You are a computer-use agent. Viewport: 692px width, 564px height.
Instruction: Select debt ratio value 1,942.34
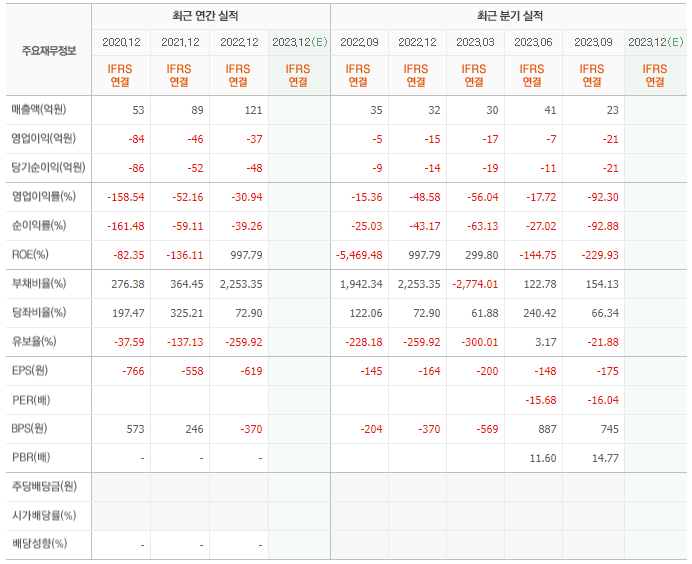click(361, 284)
